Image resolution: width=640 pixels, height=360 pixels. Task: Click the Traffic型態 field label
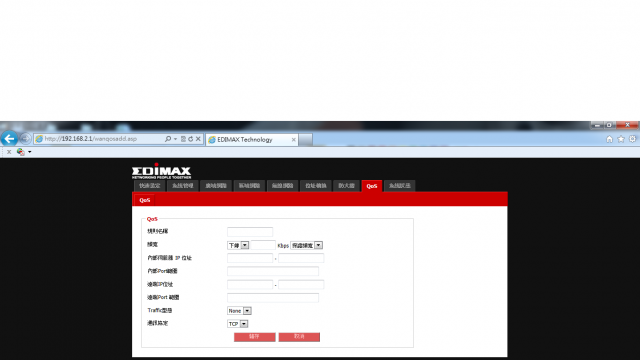pyautogui.click(x=160, y=311)
